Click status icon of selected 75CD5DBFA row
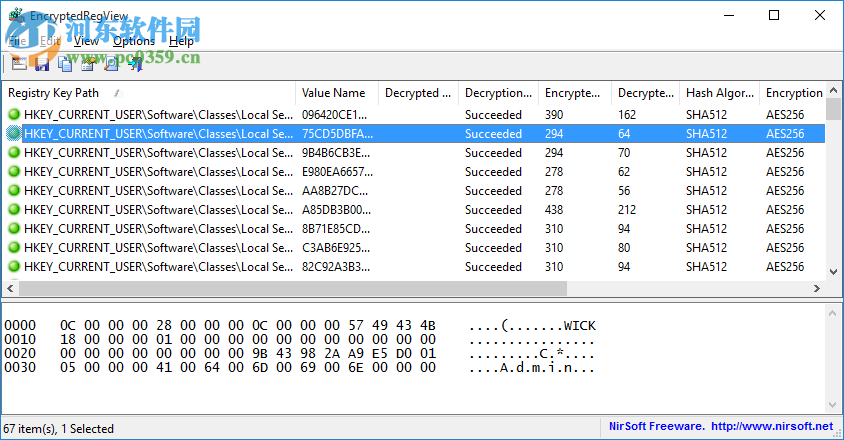The width and height of the screenshot is (844, 440). 14,134
